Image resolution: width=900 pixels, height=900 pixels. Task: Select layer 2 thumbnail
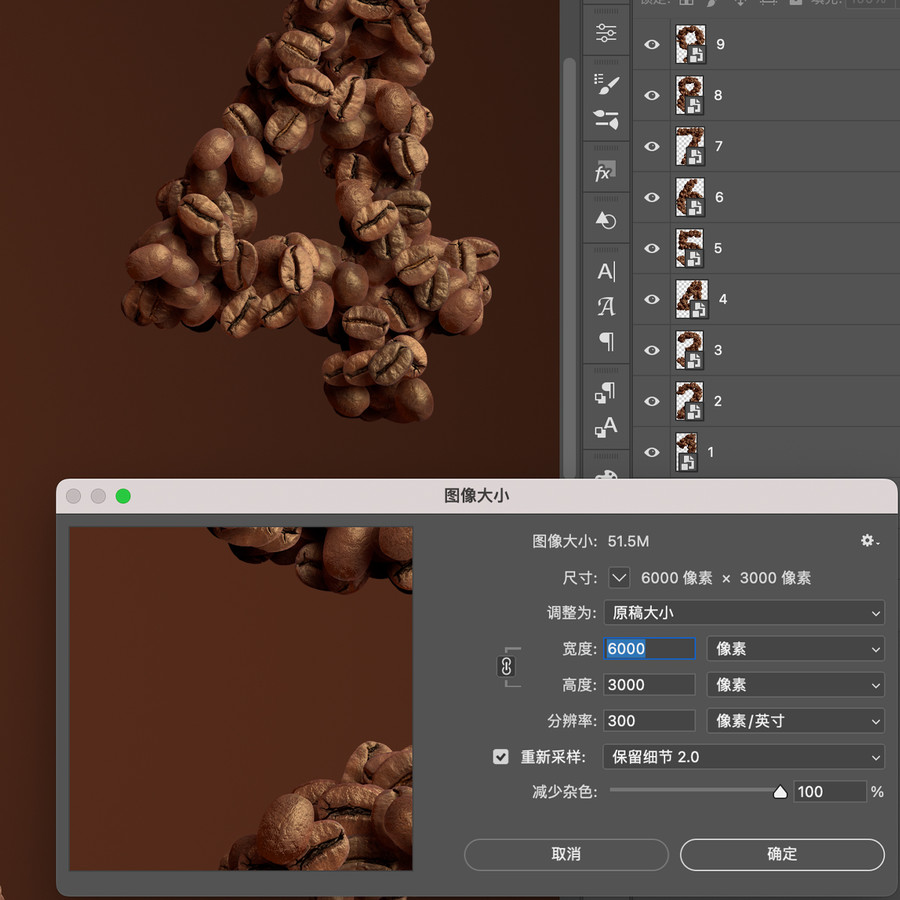pos(690,401)
